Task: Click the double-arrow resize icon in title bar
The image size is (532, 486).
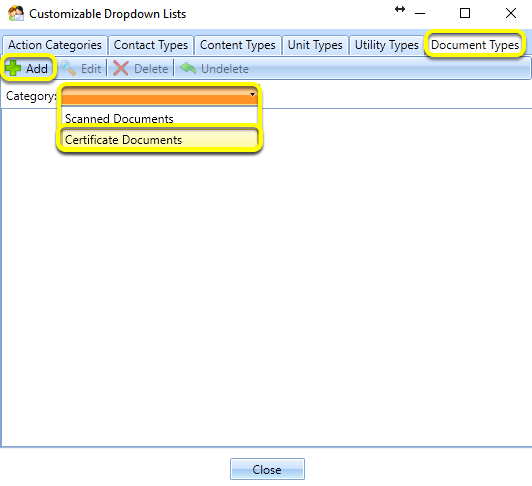Action: pyautogui.click(x=400, y=9)
